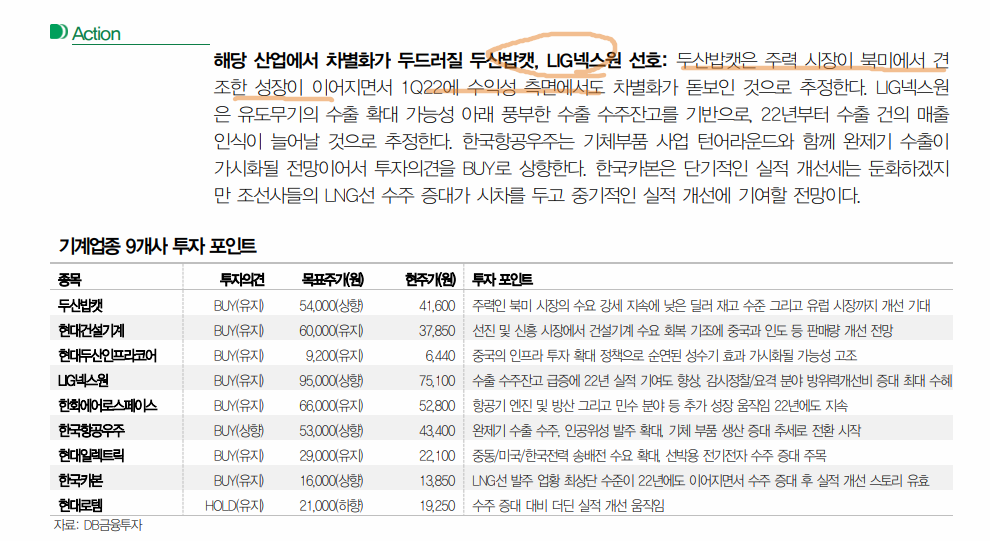Screen dimensions: 990x541
Task: Click the green Action section logo icon
Action: [x=58, y=32]
